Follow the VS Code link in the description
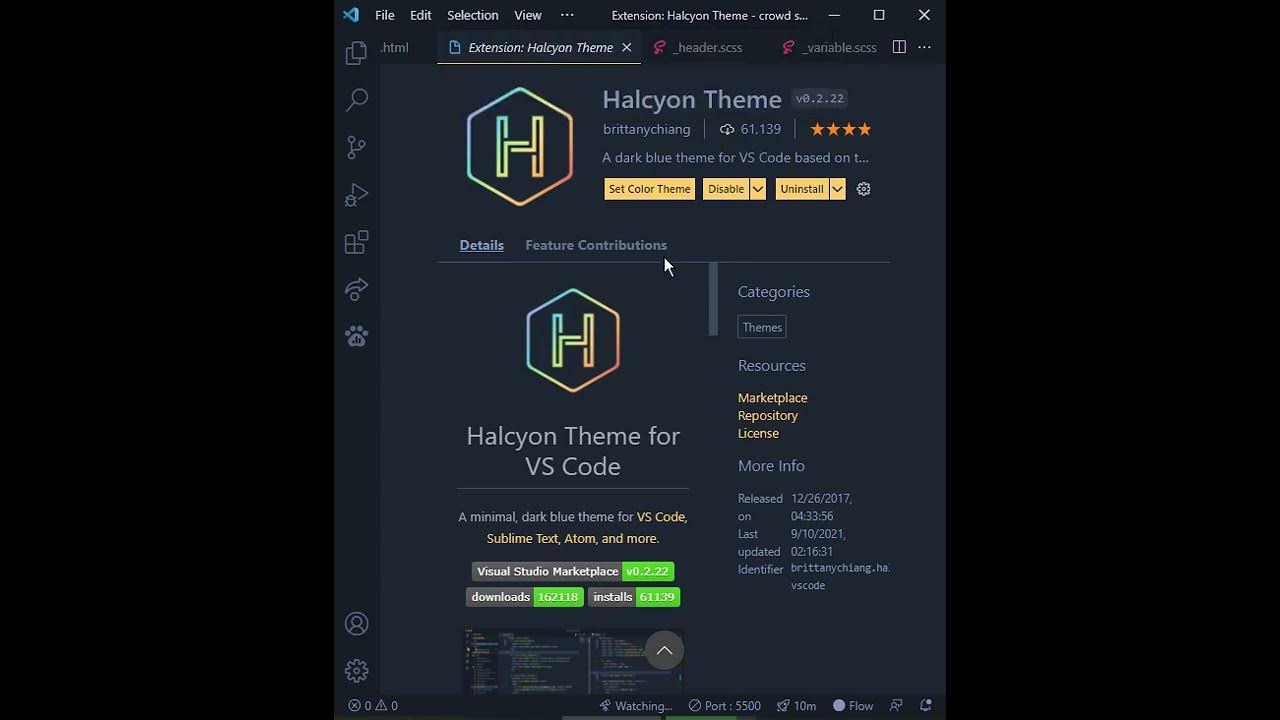 click(x=661, y=517)
